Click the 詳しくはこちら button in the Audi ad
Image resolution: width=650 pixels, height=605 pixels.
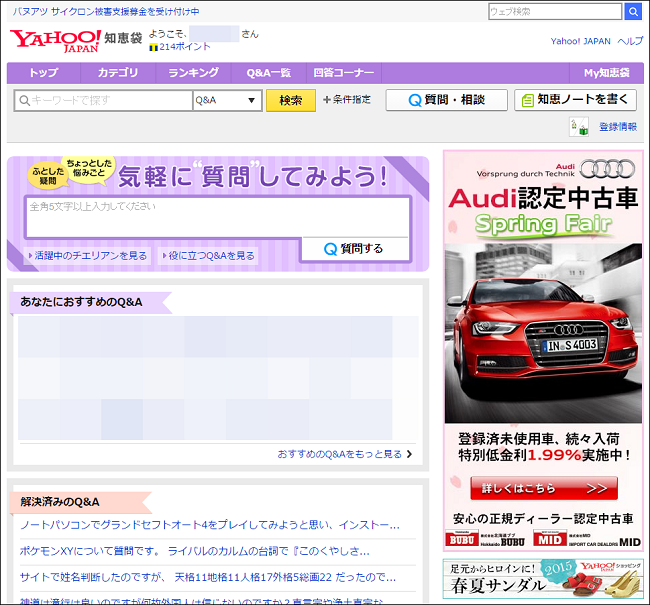pyautogui.click(x=544, y=488)
